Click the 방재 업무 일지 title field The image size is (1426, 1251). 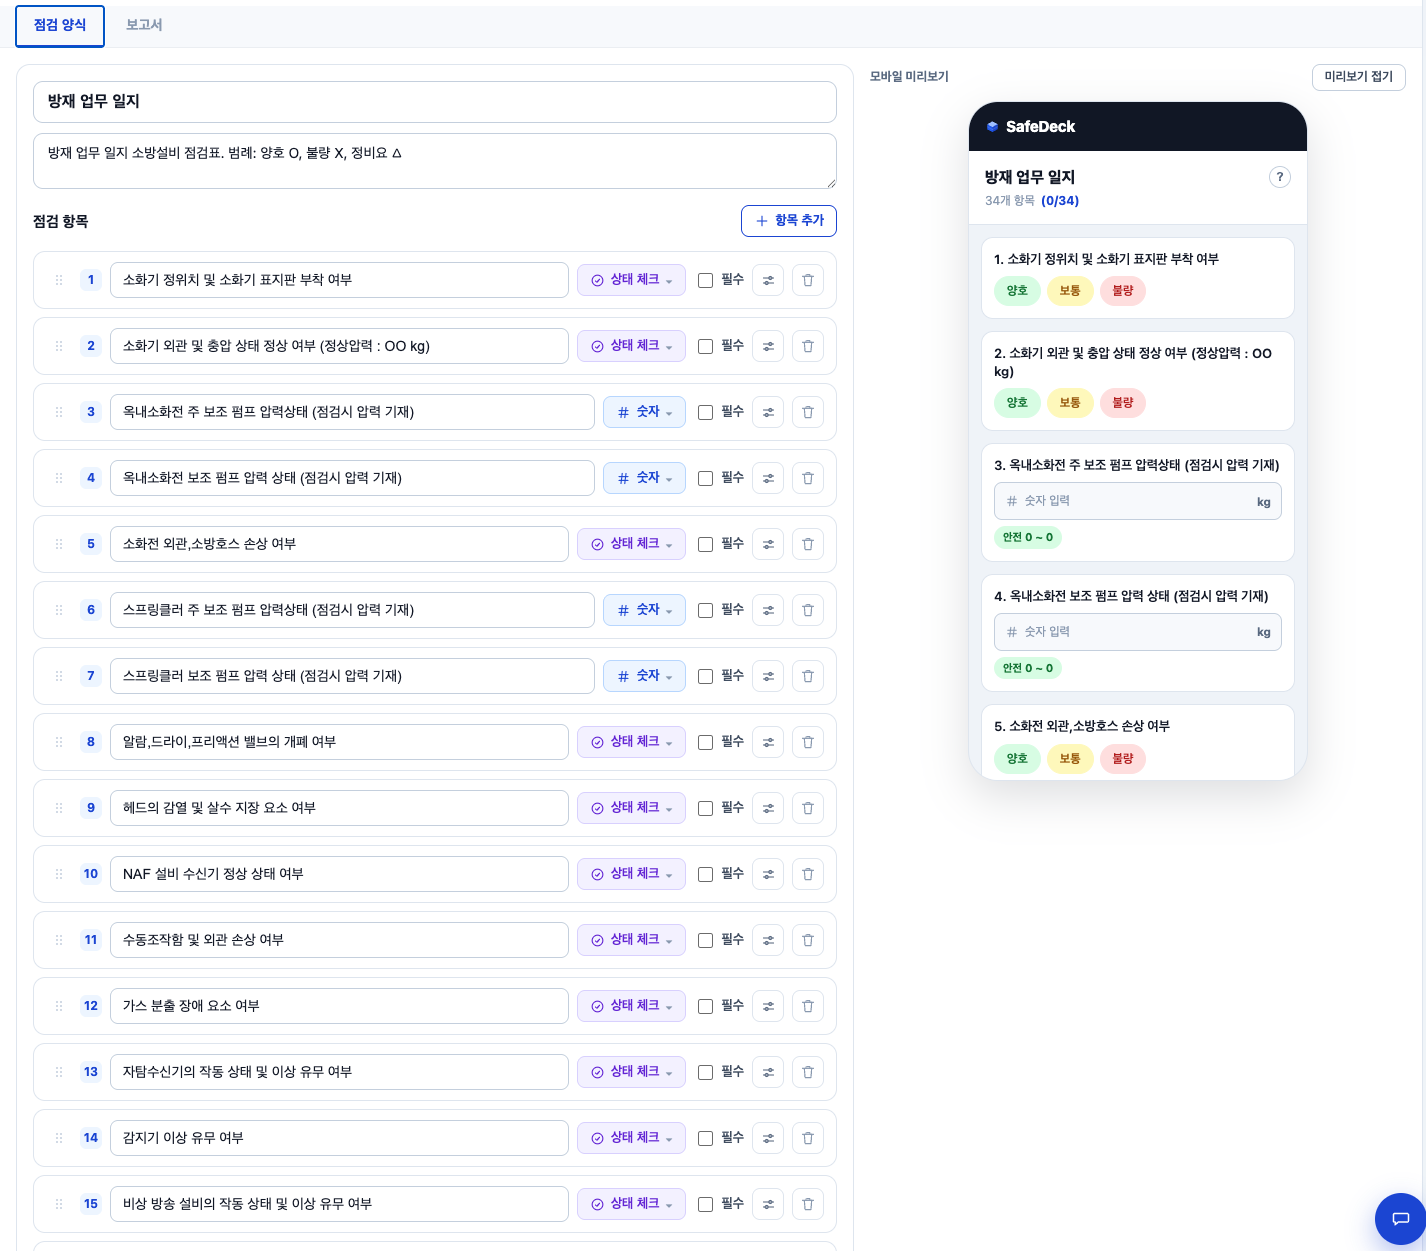[435, 102]
